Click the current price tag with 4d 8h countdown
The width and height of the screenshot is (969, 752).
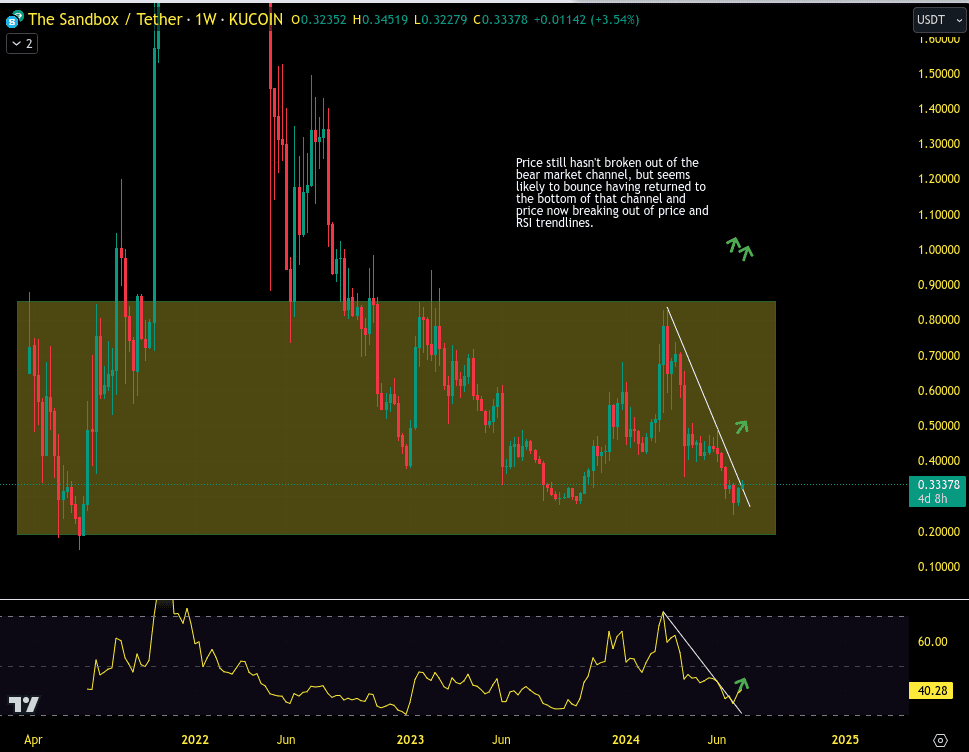[937, 491]
